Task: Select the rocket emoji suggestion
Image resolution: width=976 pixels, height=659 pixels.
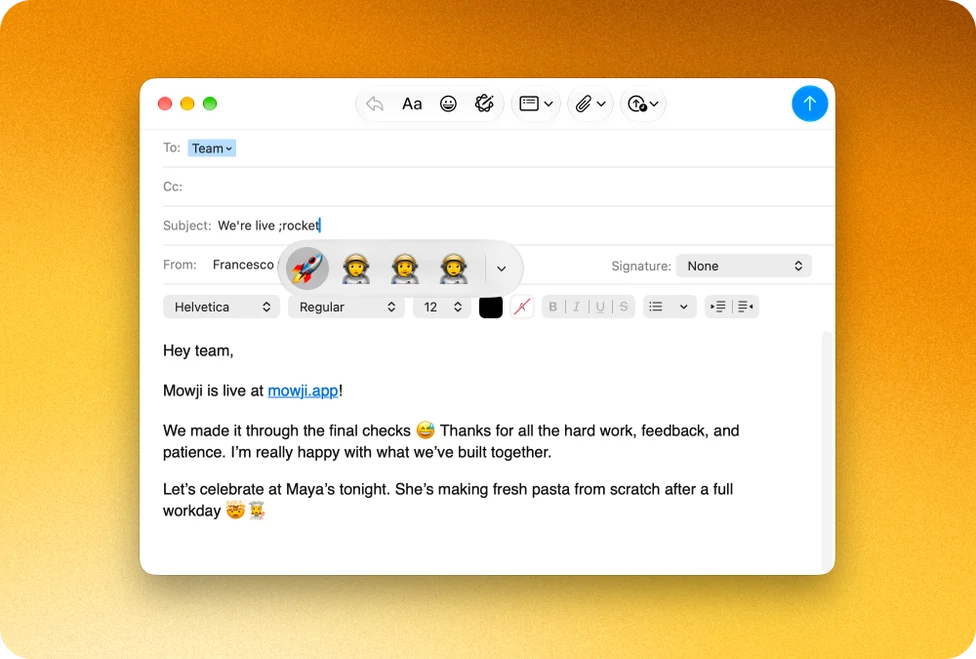Action: (307, 269)
